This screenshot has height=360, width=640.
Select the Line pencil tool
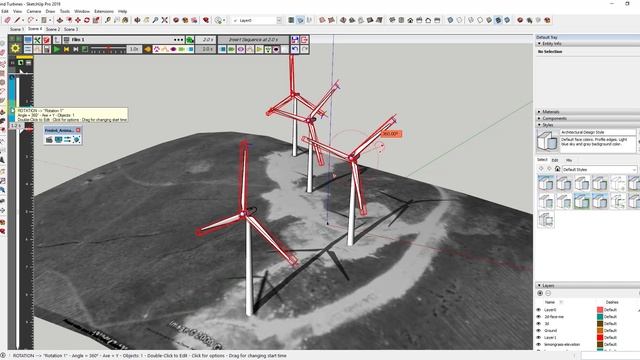coord(17,20)
